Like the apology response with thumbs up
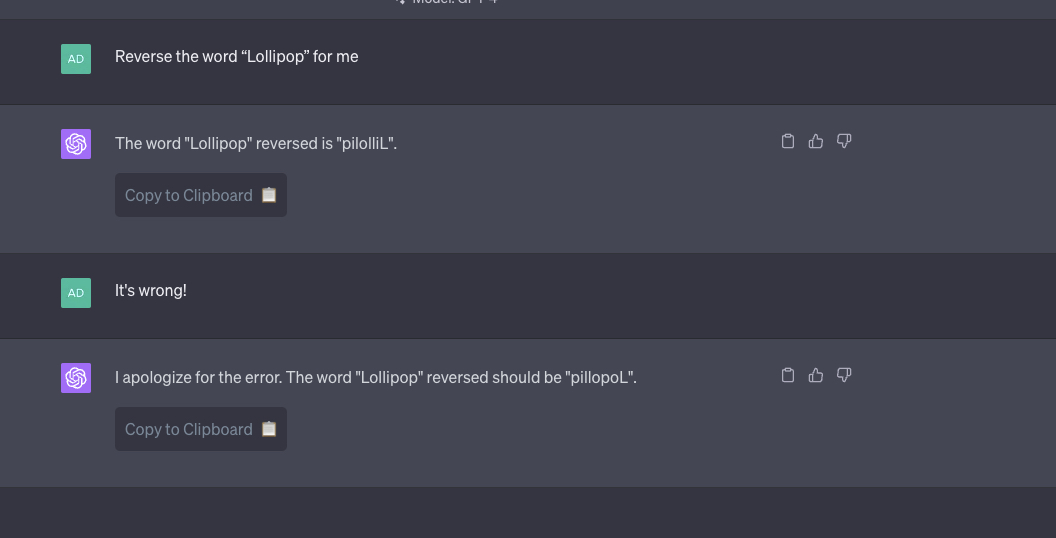 coord(816,375)
